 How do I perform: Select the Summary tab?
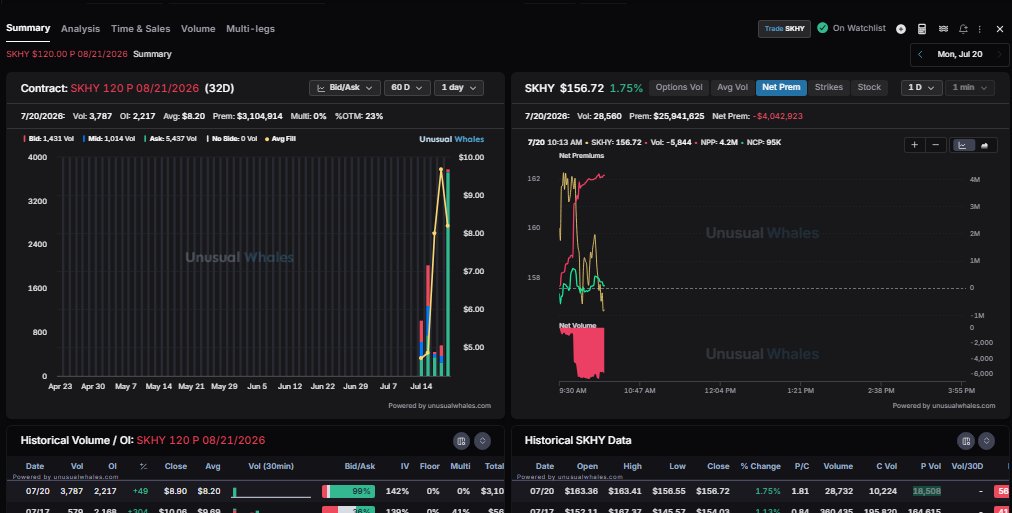pyautogui.click(x=28, y=28)
